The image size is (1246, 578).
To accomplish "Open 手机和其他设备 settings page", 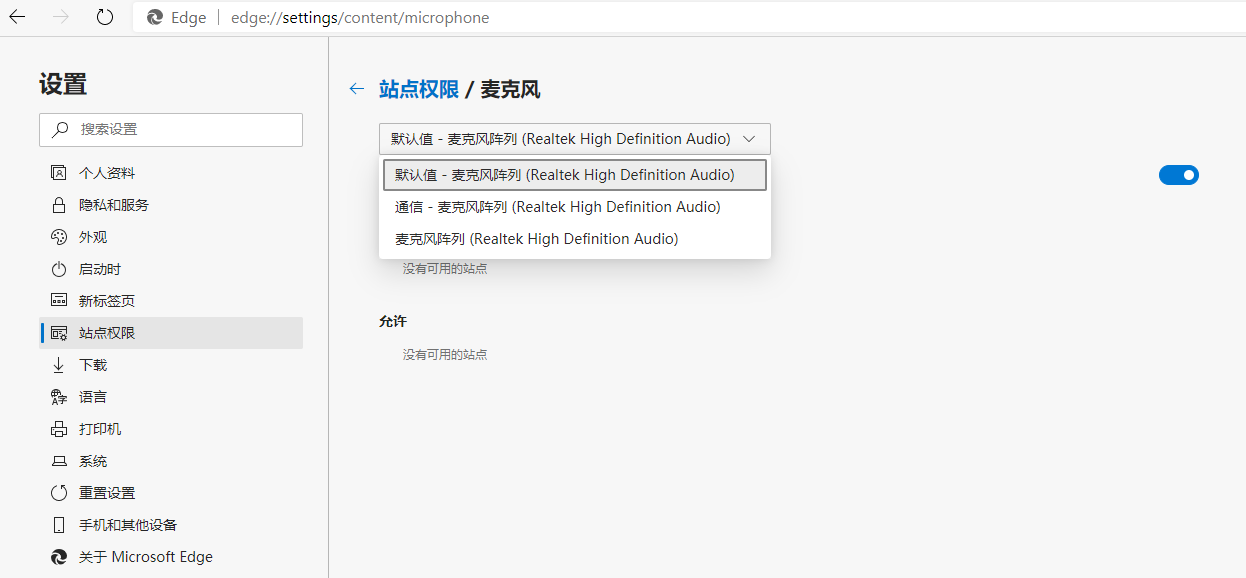I will click(x=171, y=525).
